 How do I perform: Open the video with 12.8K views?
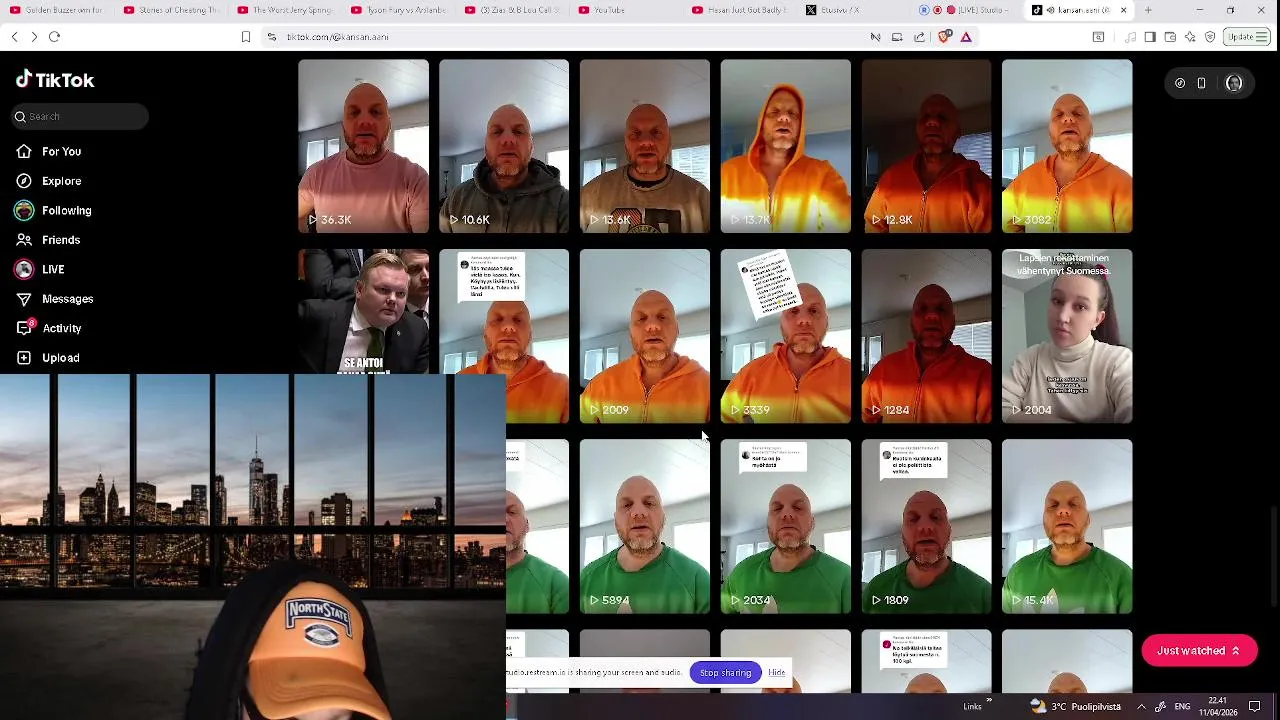coord(927,146)
